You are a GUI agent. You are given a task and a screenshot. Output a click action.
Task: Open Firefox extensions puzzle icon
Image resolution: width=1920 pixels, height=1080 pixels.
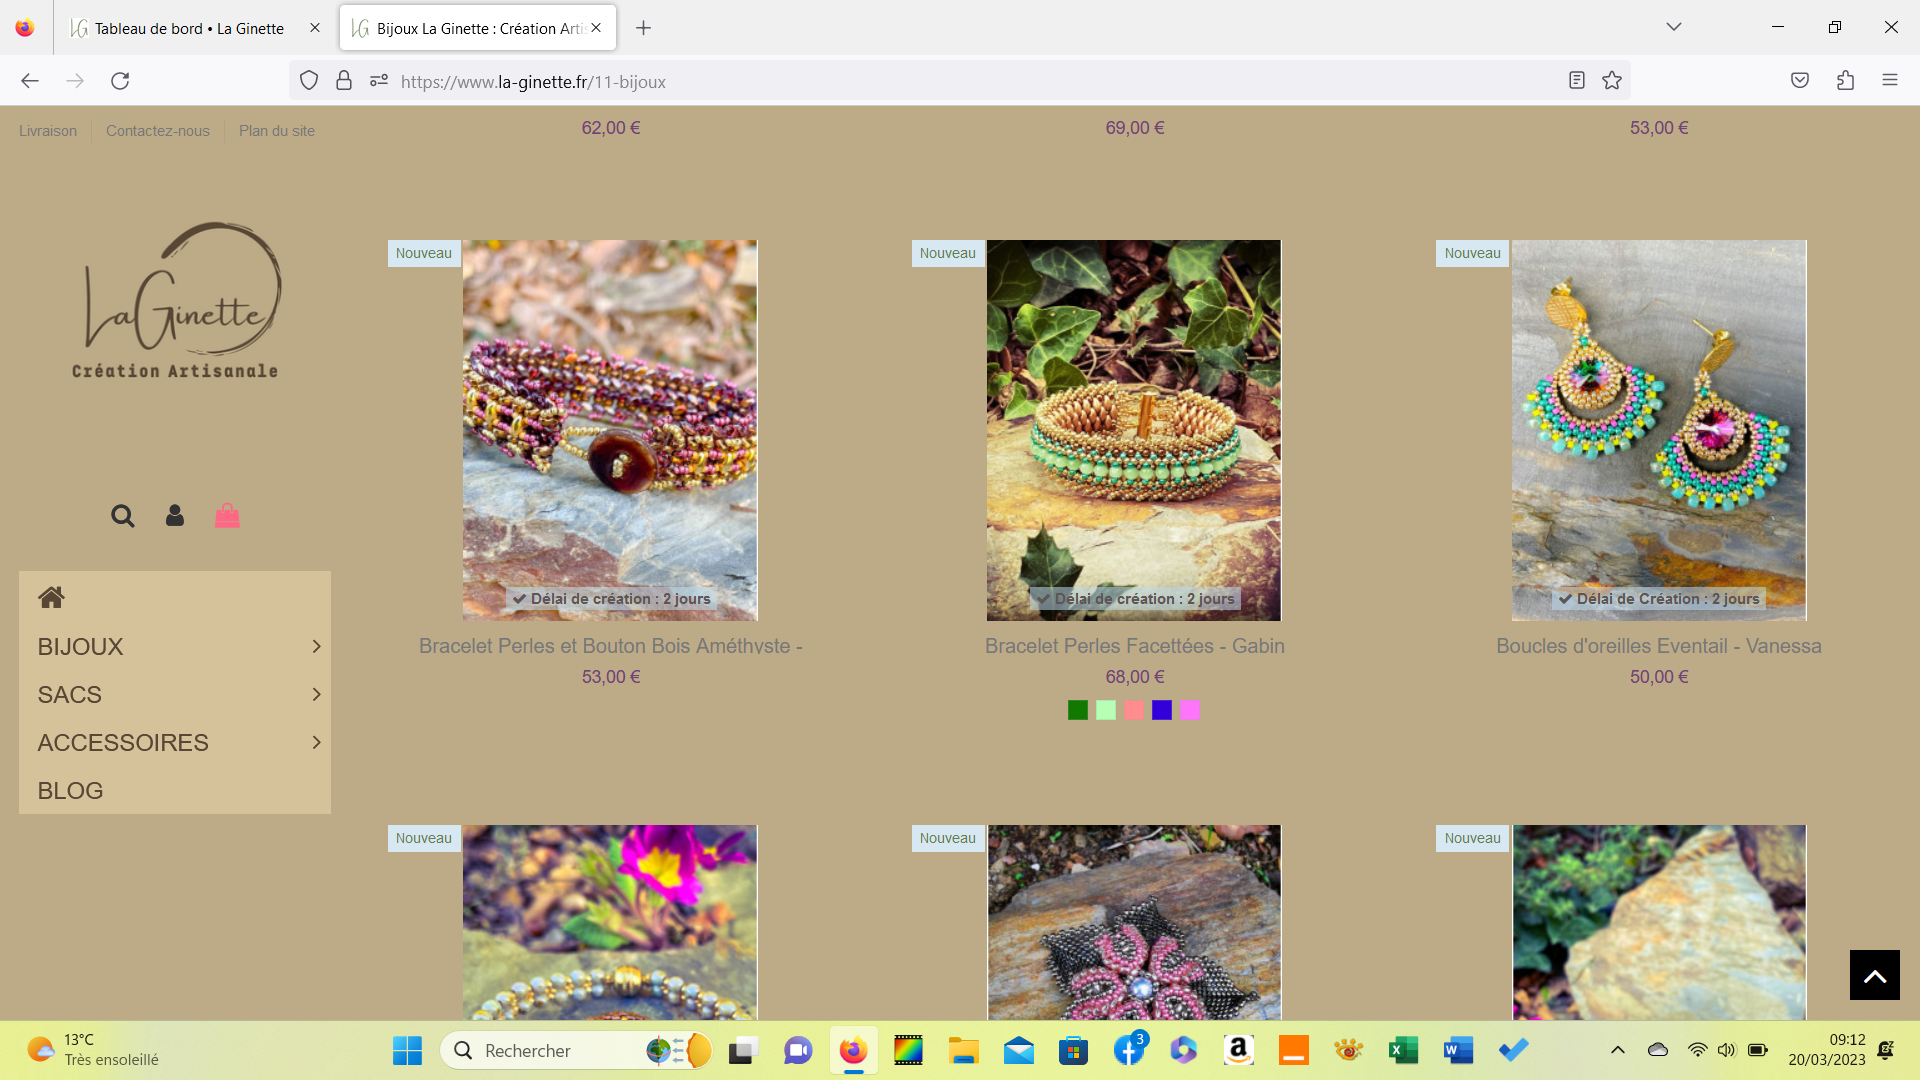point(1846,81)
